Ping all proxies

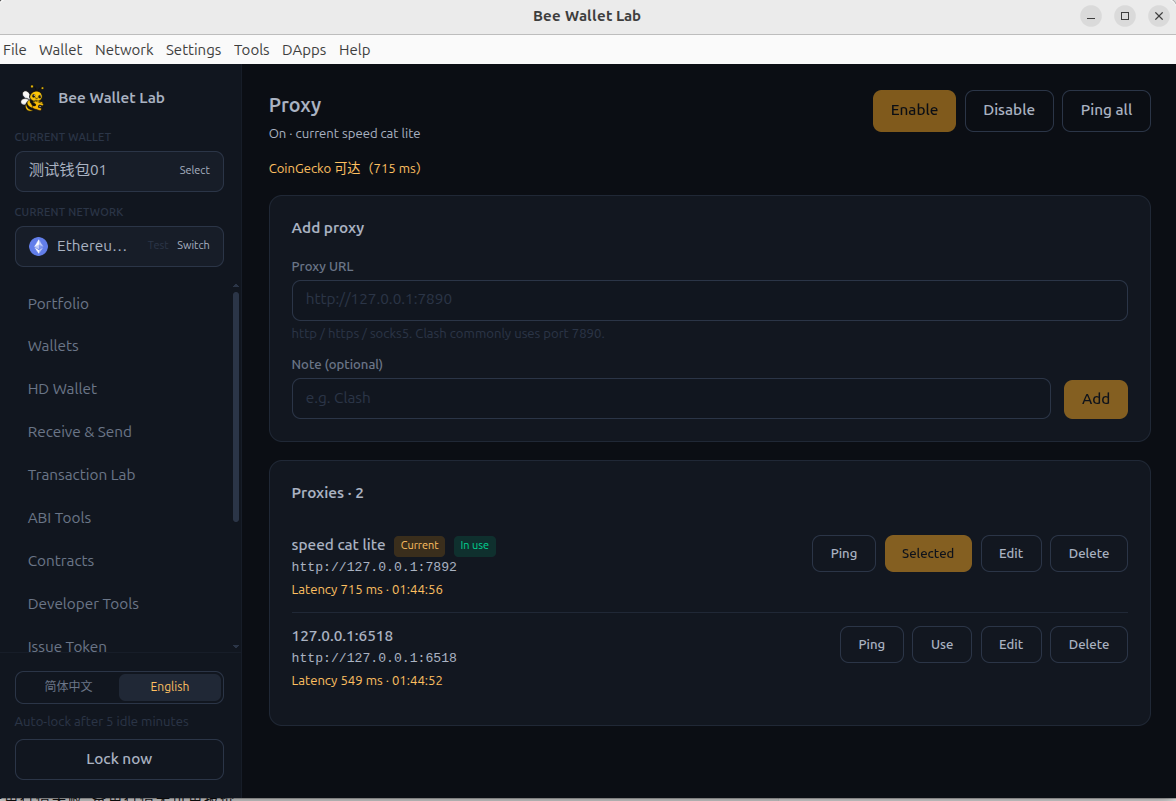[x=1106, y=110]
